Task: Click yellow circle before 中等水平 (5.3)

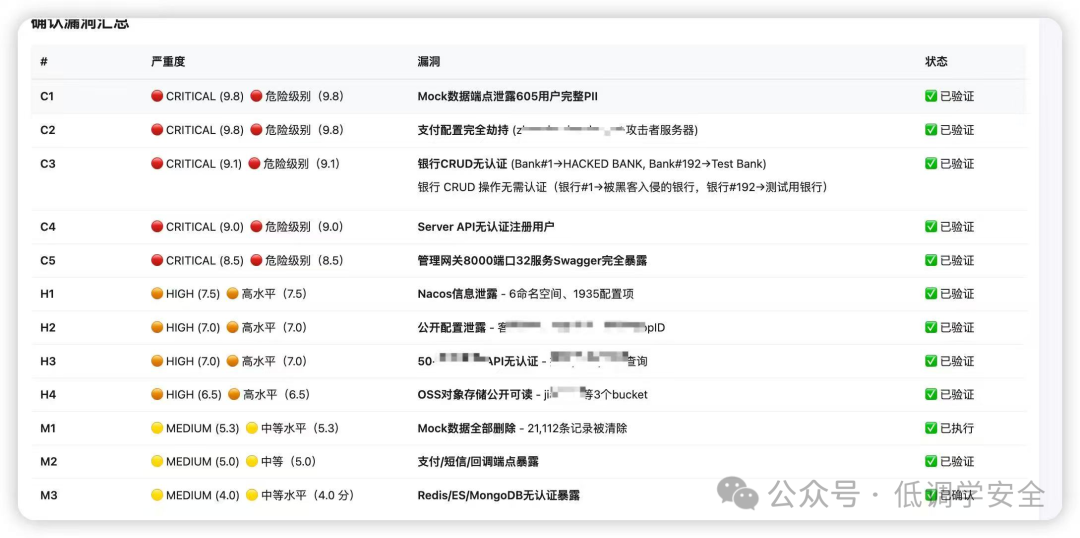Action: point(252,428)
